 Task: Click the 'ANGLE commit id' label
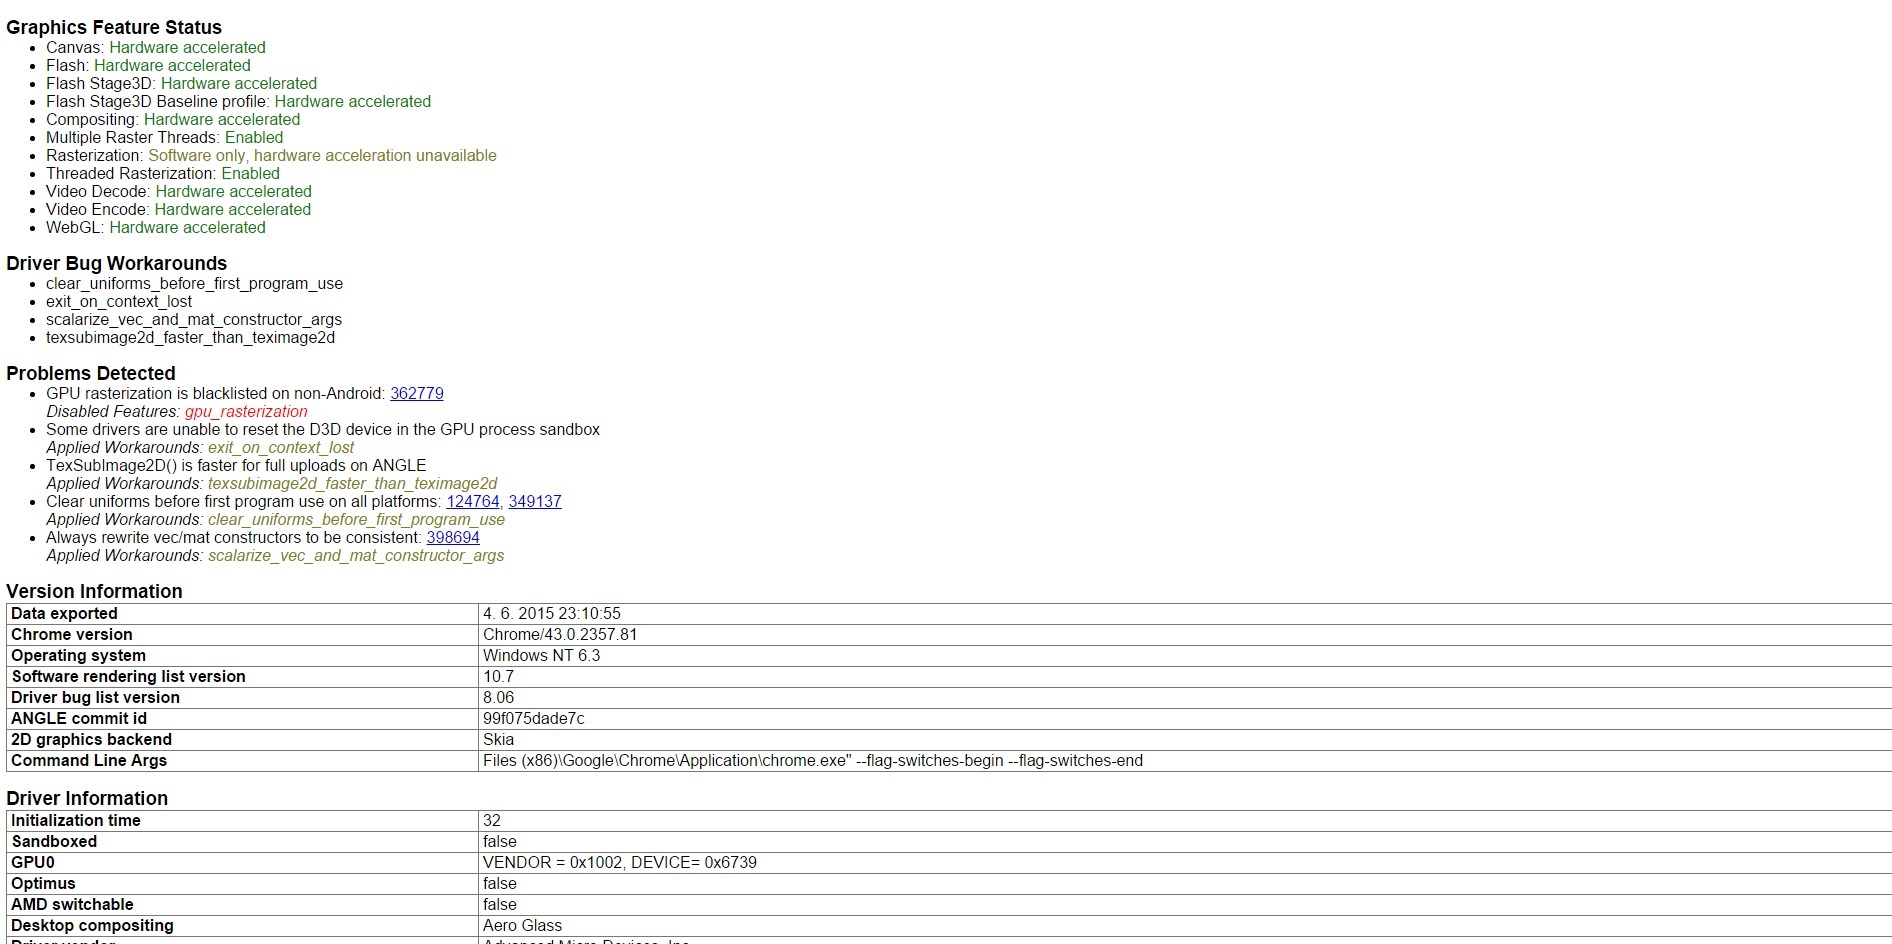79,719
